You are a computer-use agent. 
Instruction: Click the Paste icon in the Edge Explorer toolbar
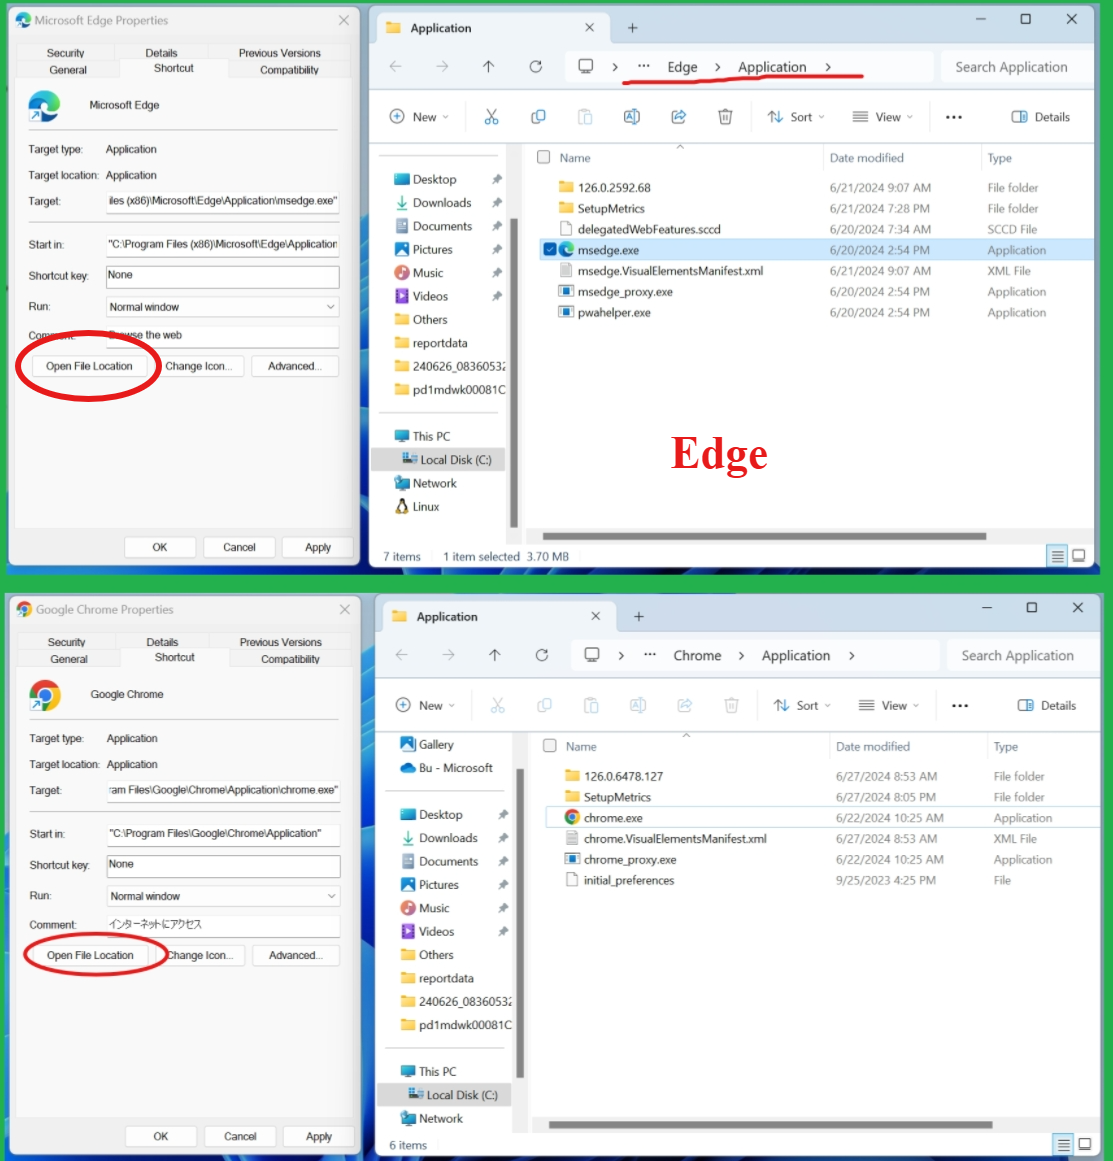tap(585, 116)
